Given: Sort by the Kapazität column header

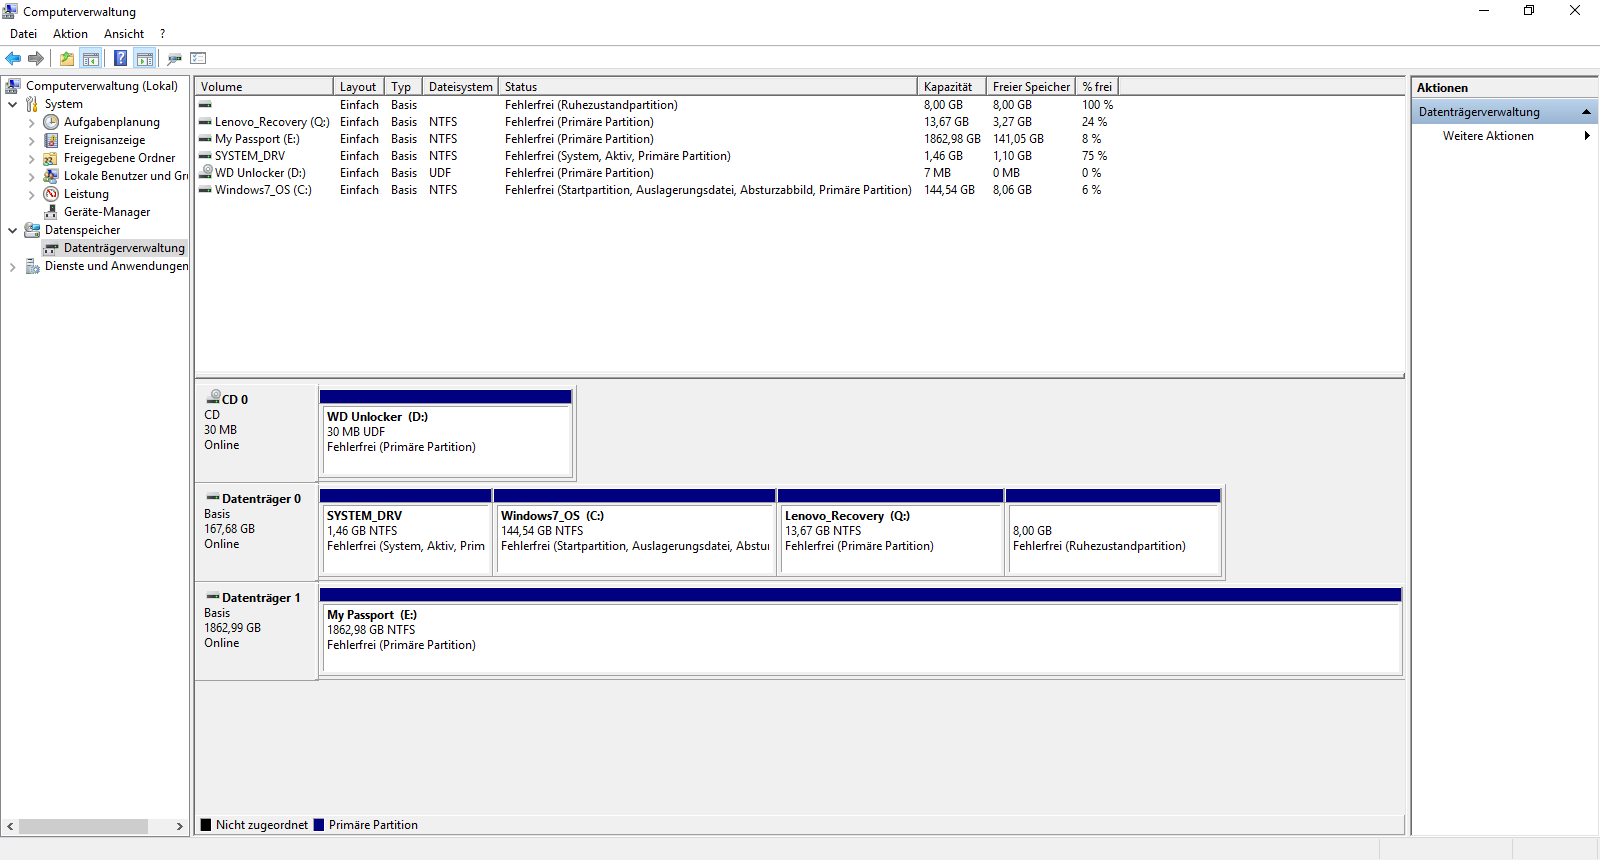Looking at the screenshot, I should click(952, 87).
